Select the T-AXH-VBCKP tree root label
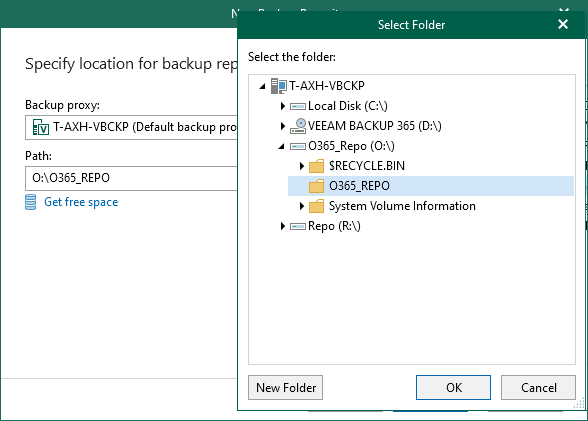 (x=327, y=86)
